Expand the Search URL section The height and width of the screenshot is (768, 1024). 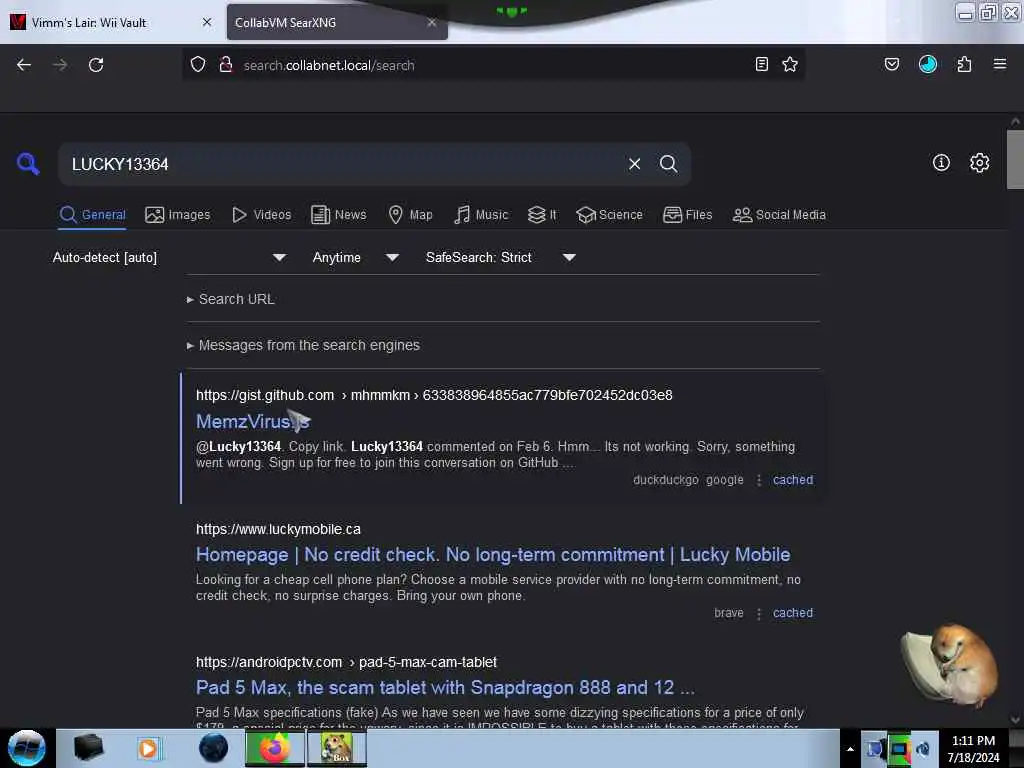(x=231, y=299)
